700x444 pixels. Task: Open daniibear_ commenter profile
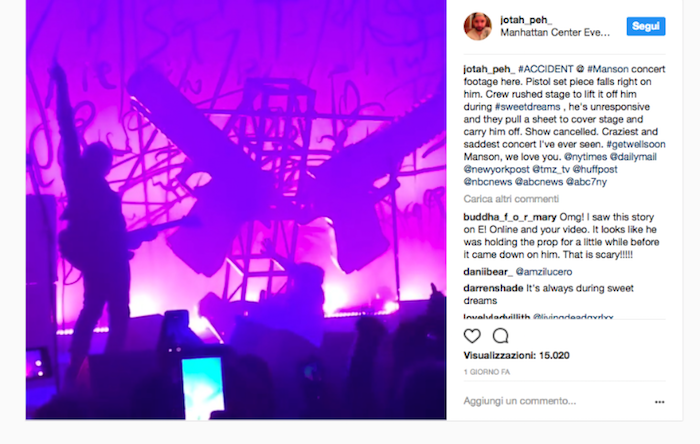[488, 272]
